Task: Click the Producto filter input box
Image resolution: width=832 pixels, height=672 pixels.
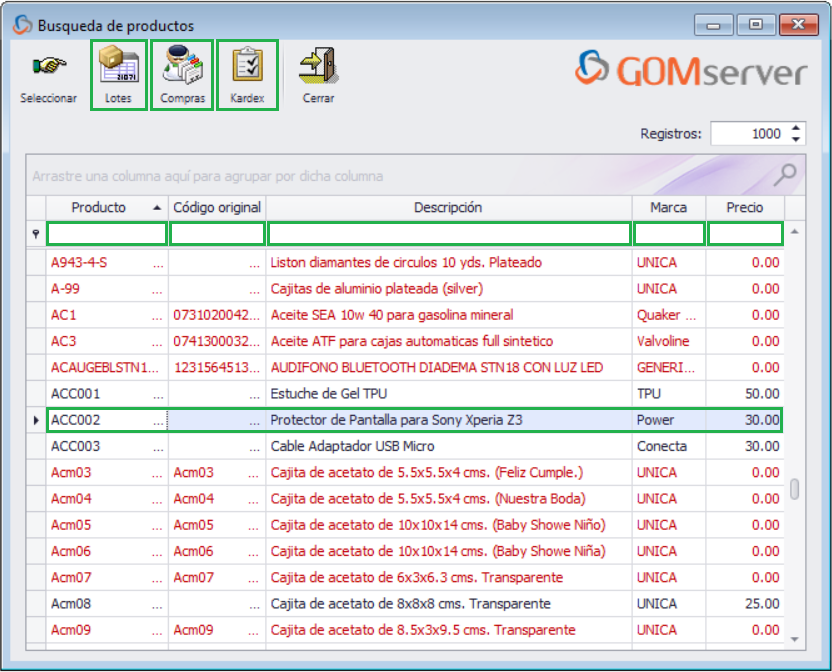Action: tap(107, 233)
